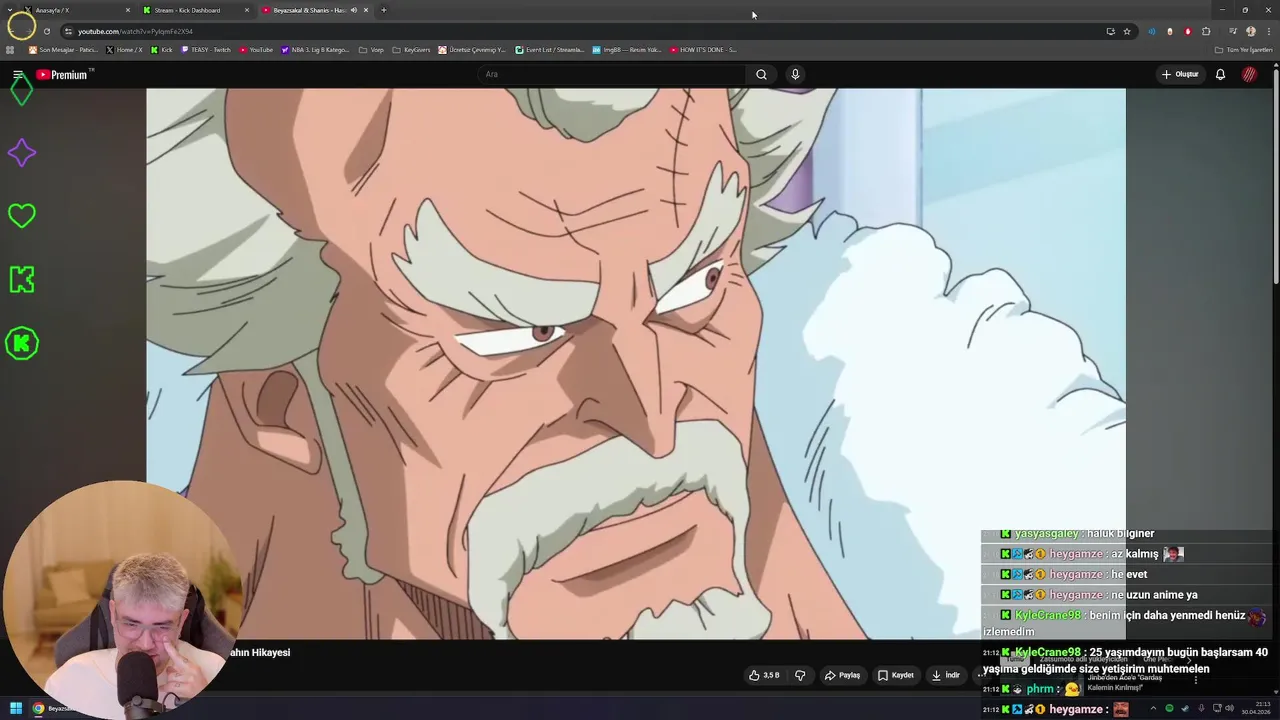Open the Spotify tray icon
1280x720 pixels.
[x=1169, y=708]
